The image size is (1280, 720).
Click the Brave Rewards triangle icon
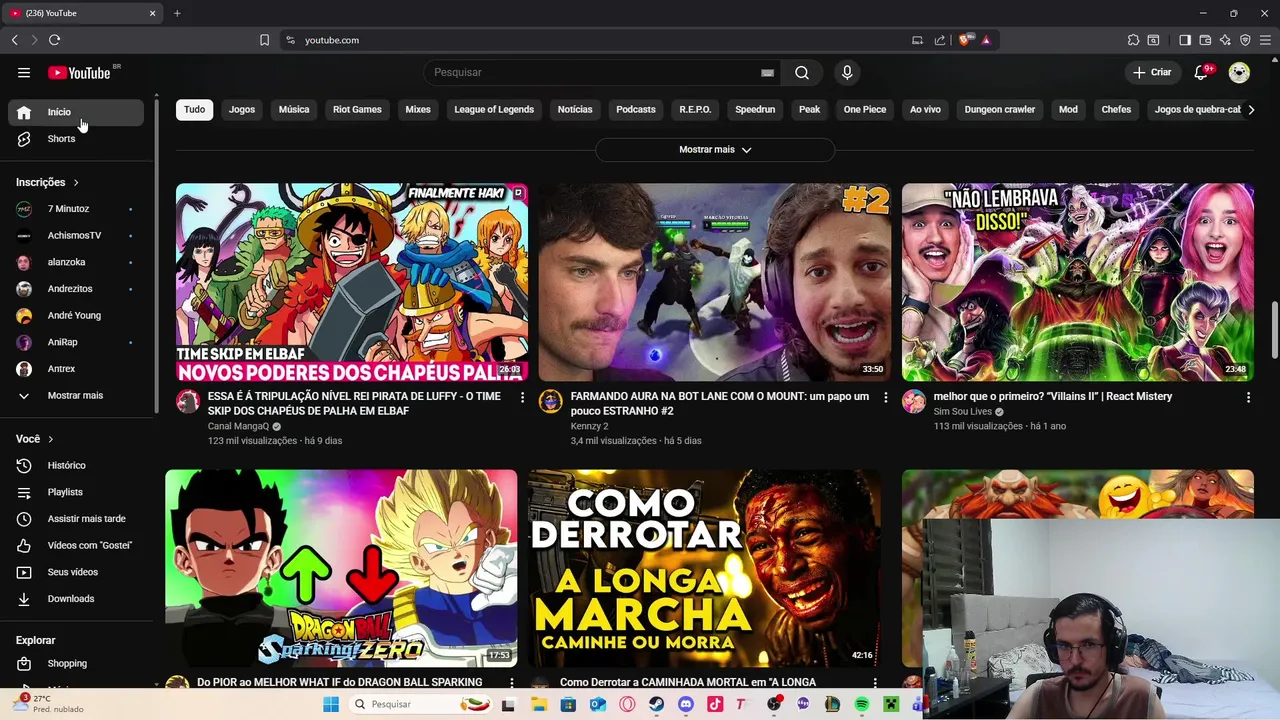point(986,40)
